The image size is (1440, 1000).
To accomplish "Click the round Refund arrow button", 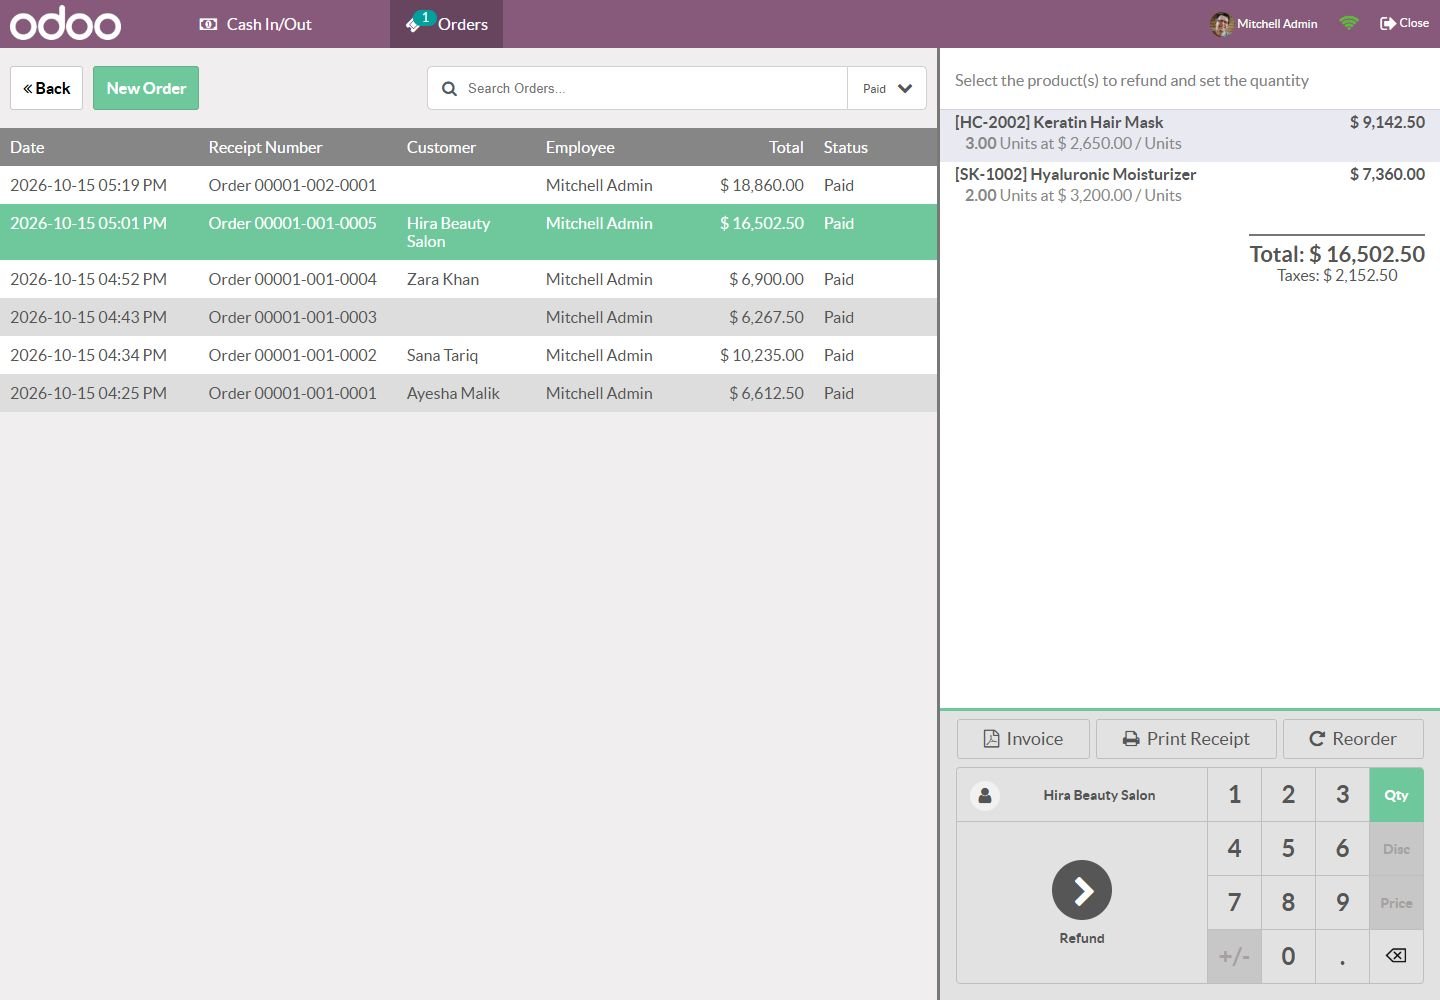I will [x=1082, y=890].
